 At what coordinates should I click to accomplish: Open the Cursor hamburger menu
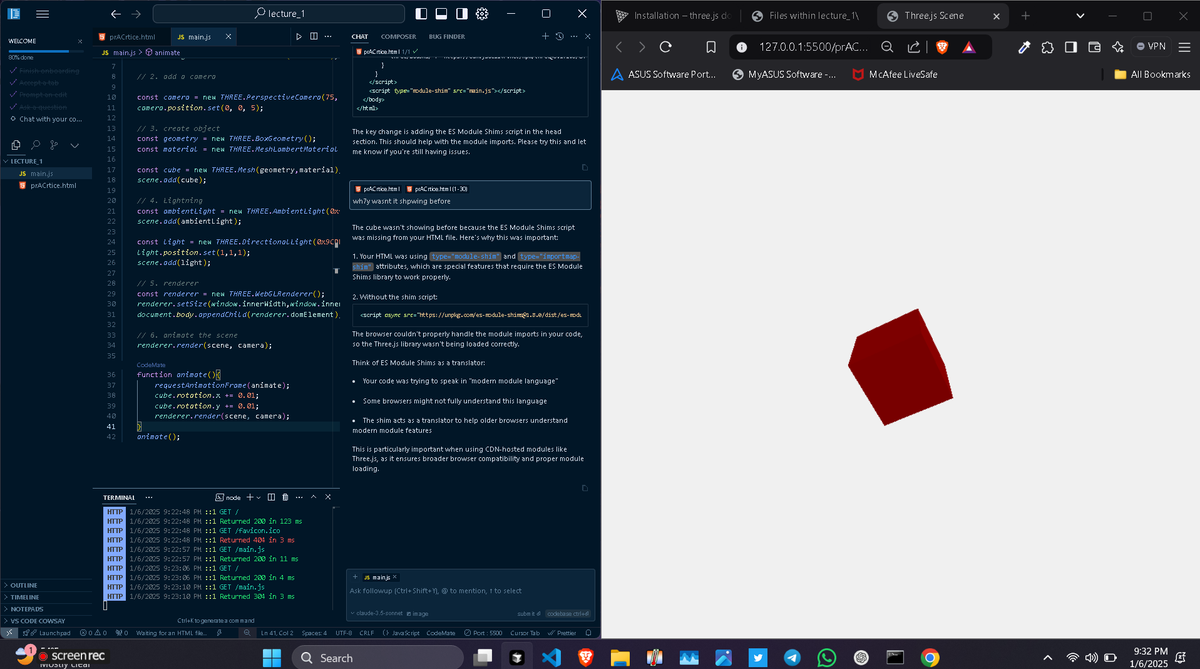[x=43, y=14]
